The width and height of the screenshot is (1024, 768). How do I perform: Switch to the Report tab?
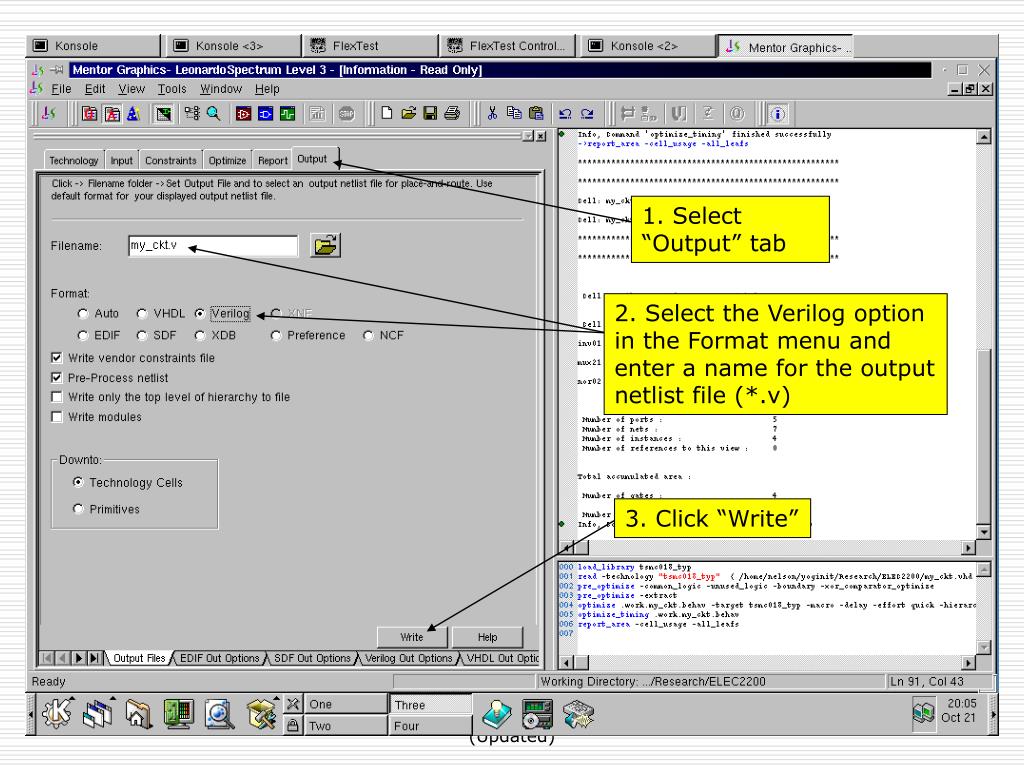[x=272, y=160]
